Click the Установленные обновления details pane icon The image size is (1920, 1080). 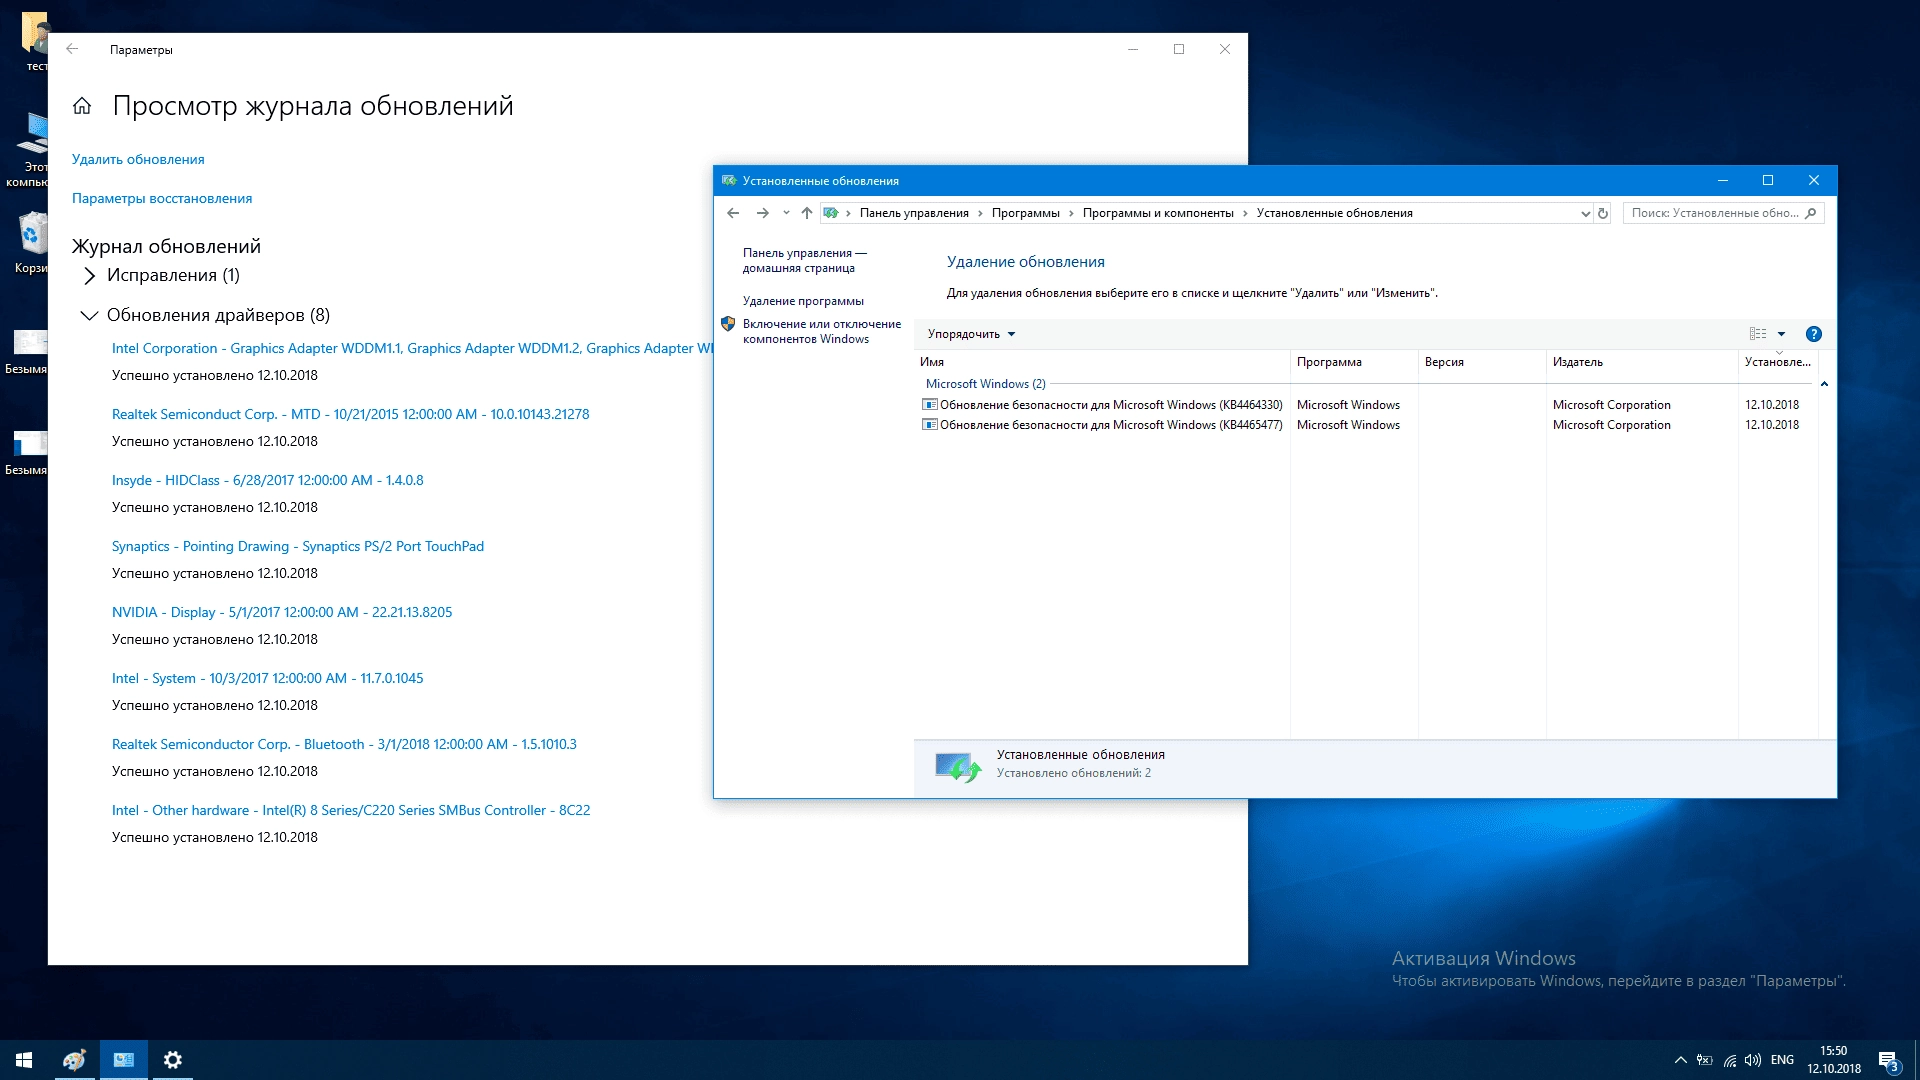[x=957, y=767]
